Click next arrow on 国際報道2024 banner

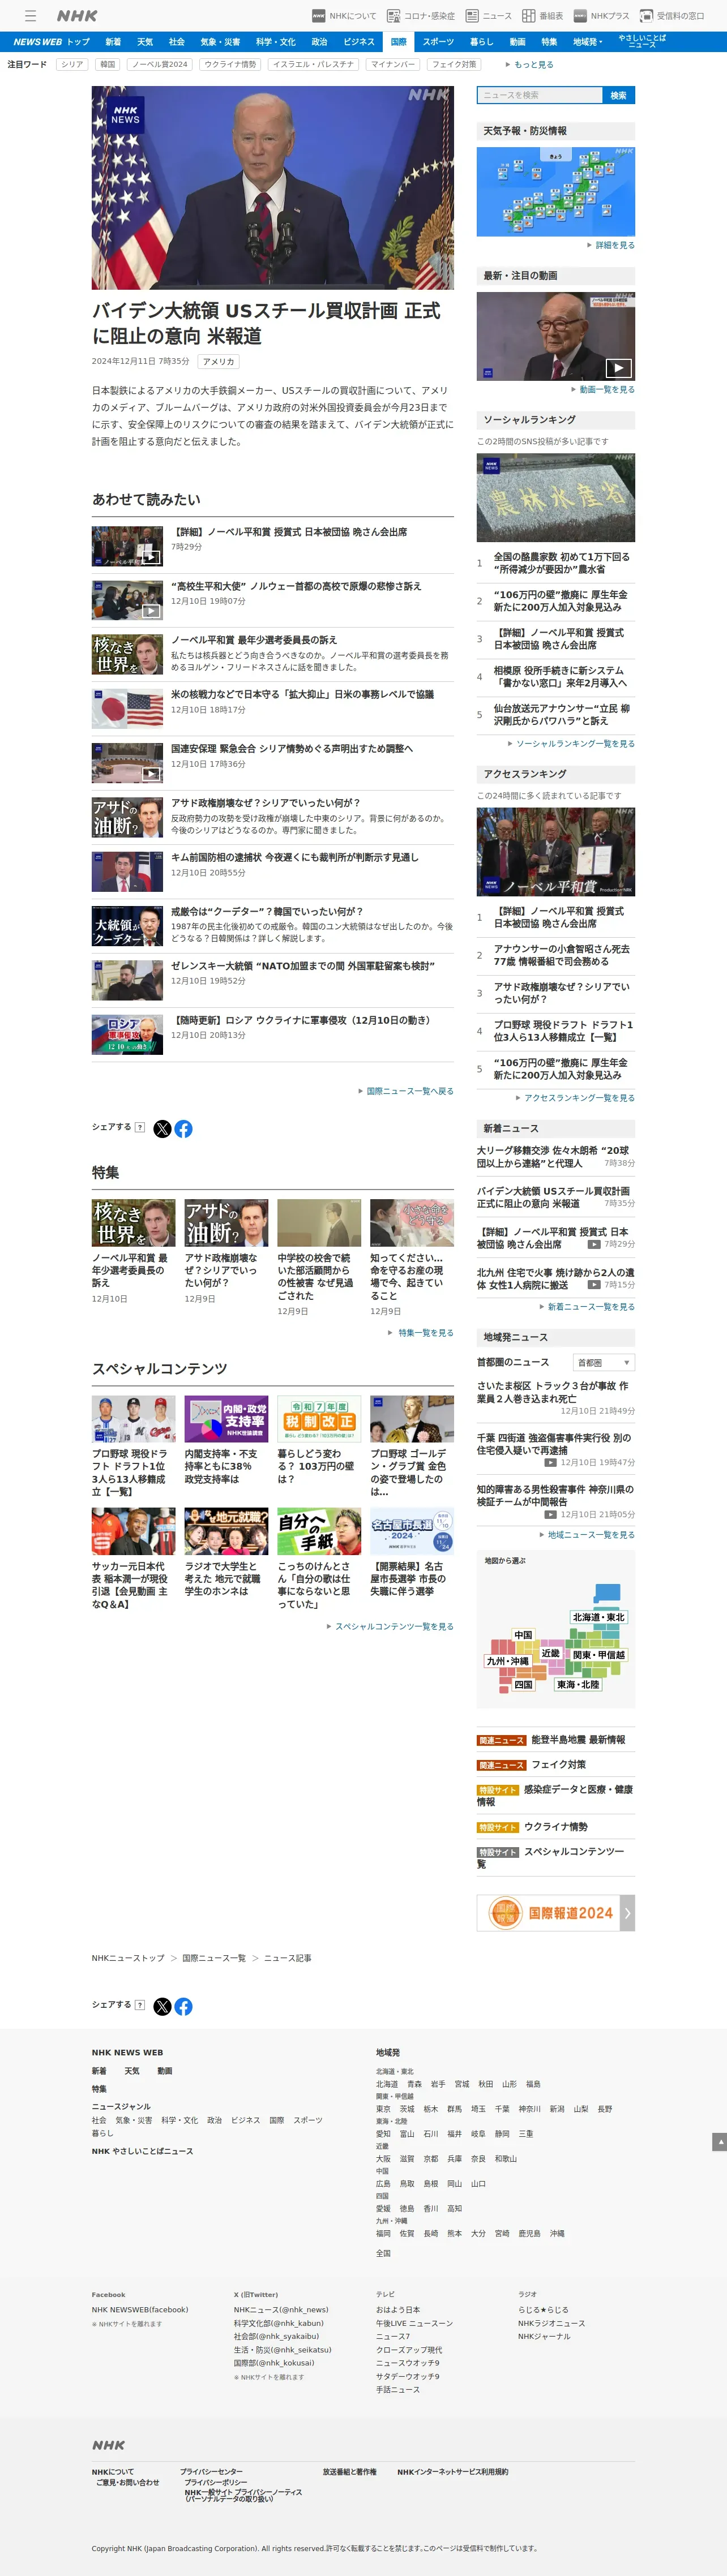(x=627, y=1913)
